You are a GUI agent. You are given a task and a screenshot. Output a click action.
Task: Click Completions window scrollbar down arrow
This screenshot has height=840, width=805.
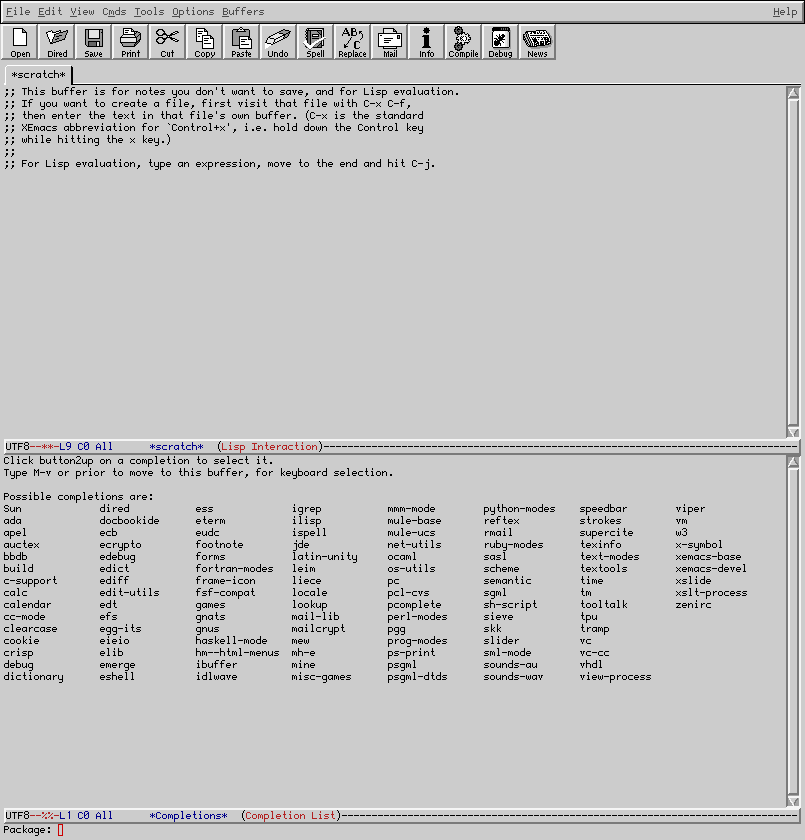click(793, 801)
